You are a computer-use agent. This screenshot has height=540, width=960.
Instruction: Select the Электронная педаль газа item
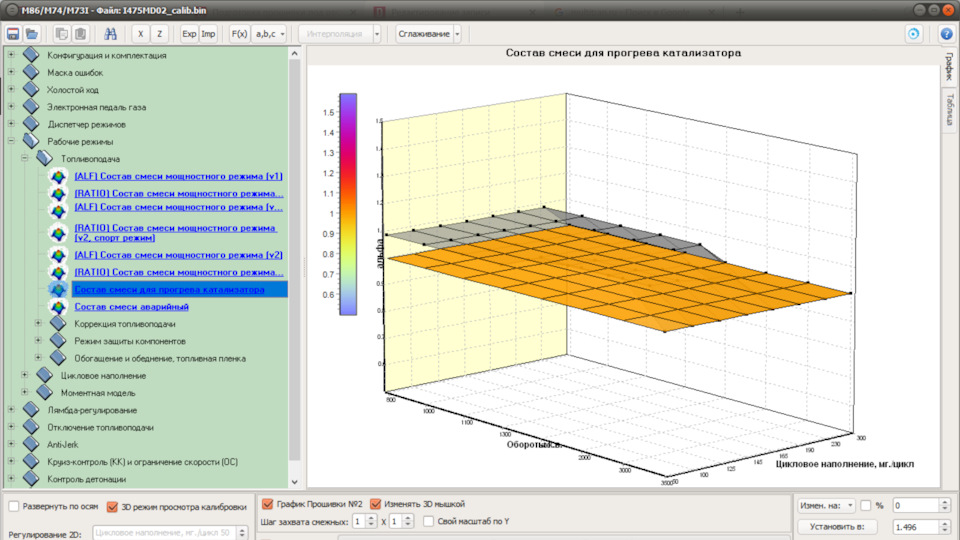click(97, 107)
